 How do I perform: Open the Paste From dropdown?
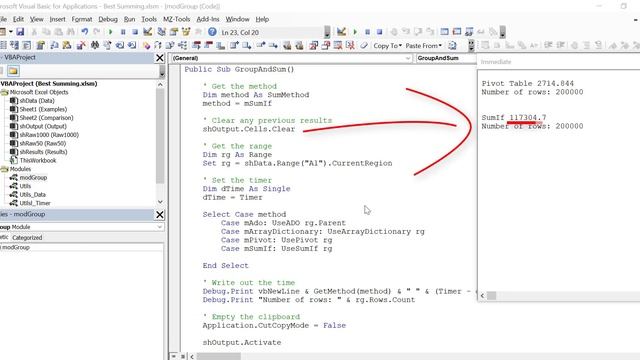tap(423, 46)
